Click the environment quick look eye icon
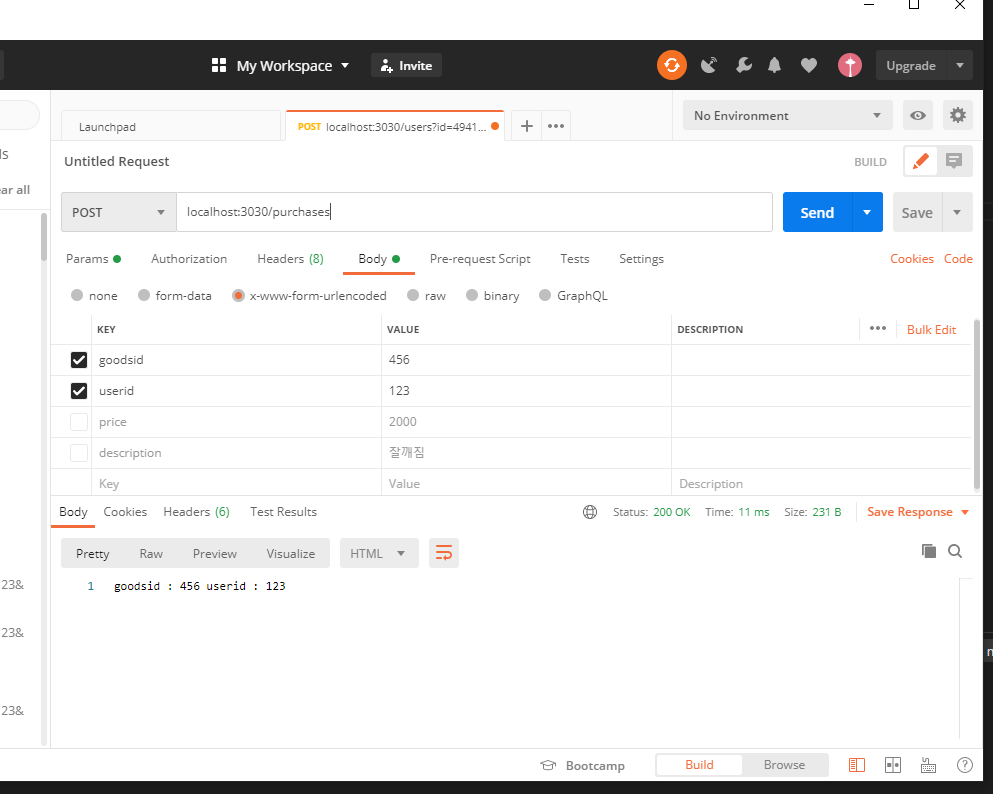The height and width of the screenshot is (794, 993). [x=918, y=115]
